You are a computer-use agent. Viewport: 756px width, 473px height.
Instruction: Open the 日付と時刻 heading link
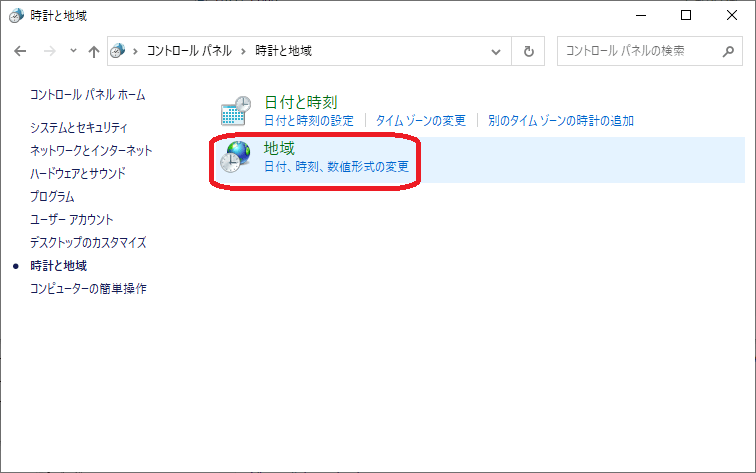tap(300, 102)
